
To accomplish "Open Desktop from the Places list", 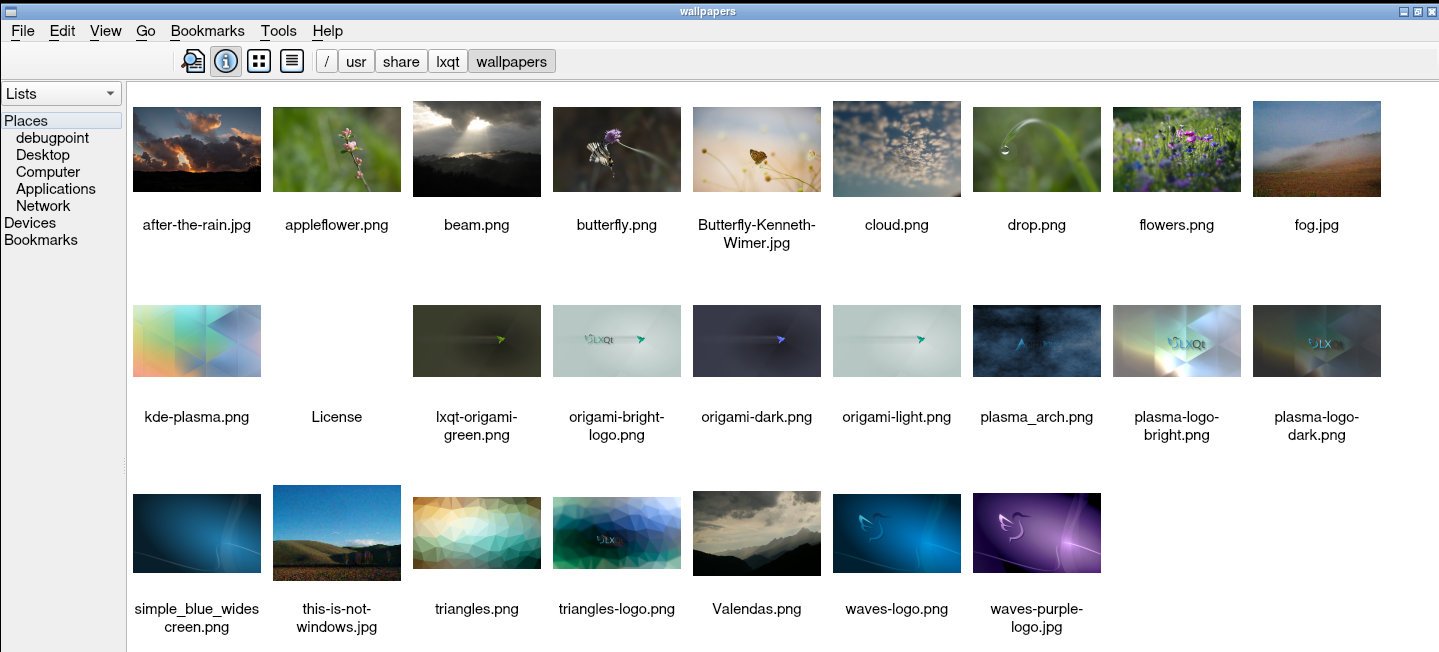I will (43, 155).
